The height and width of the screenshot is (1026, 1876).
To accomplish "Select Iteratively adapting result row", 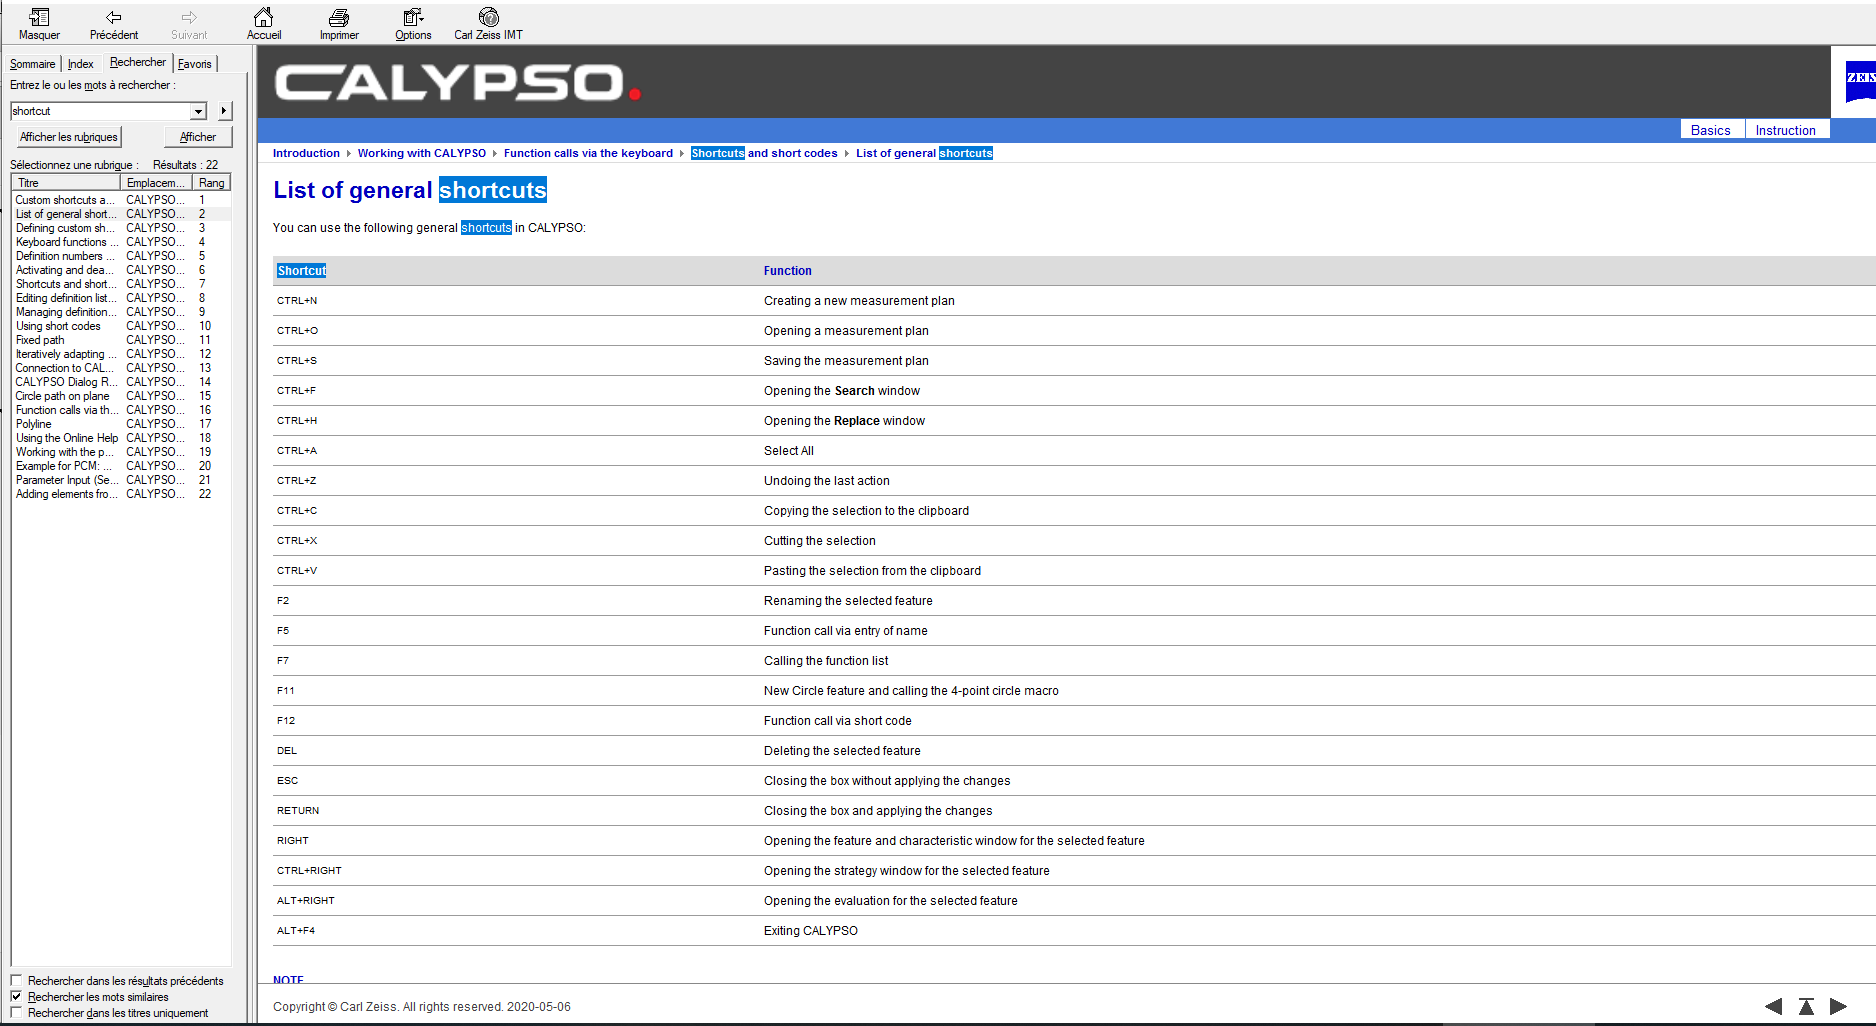I will [x=121, y=354].
